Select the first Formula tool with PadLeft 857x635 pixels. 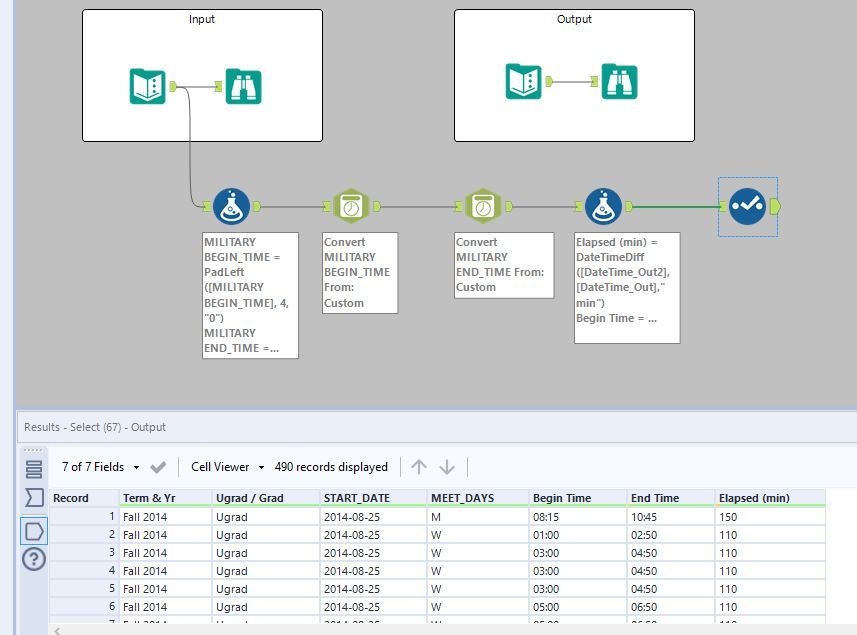[231, 206]
